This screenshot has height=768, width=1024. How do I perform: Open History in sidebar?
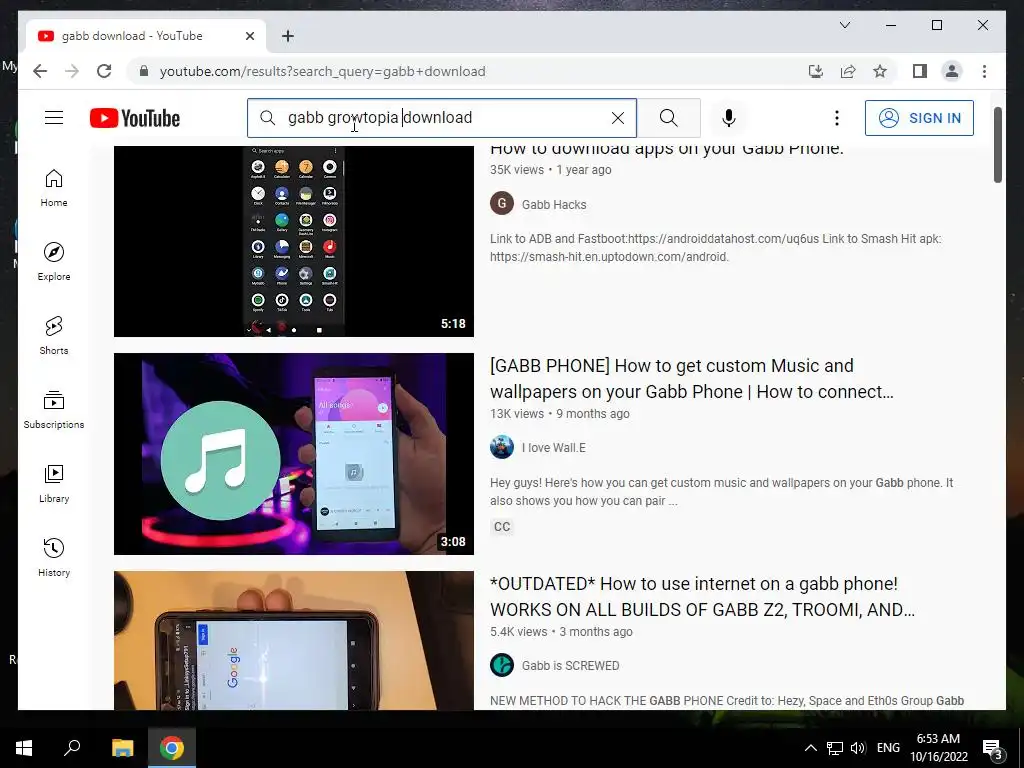54,558
